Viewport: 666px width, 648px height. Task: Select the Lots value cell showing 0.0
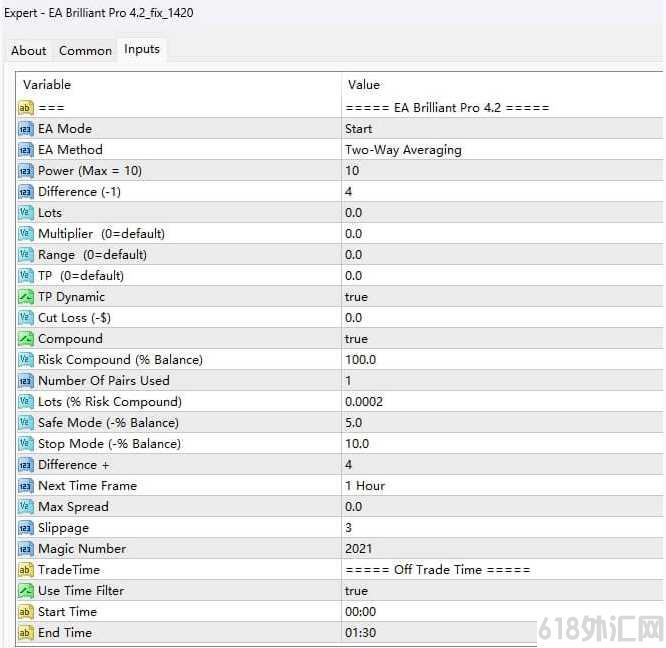[502, 213]
